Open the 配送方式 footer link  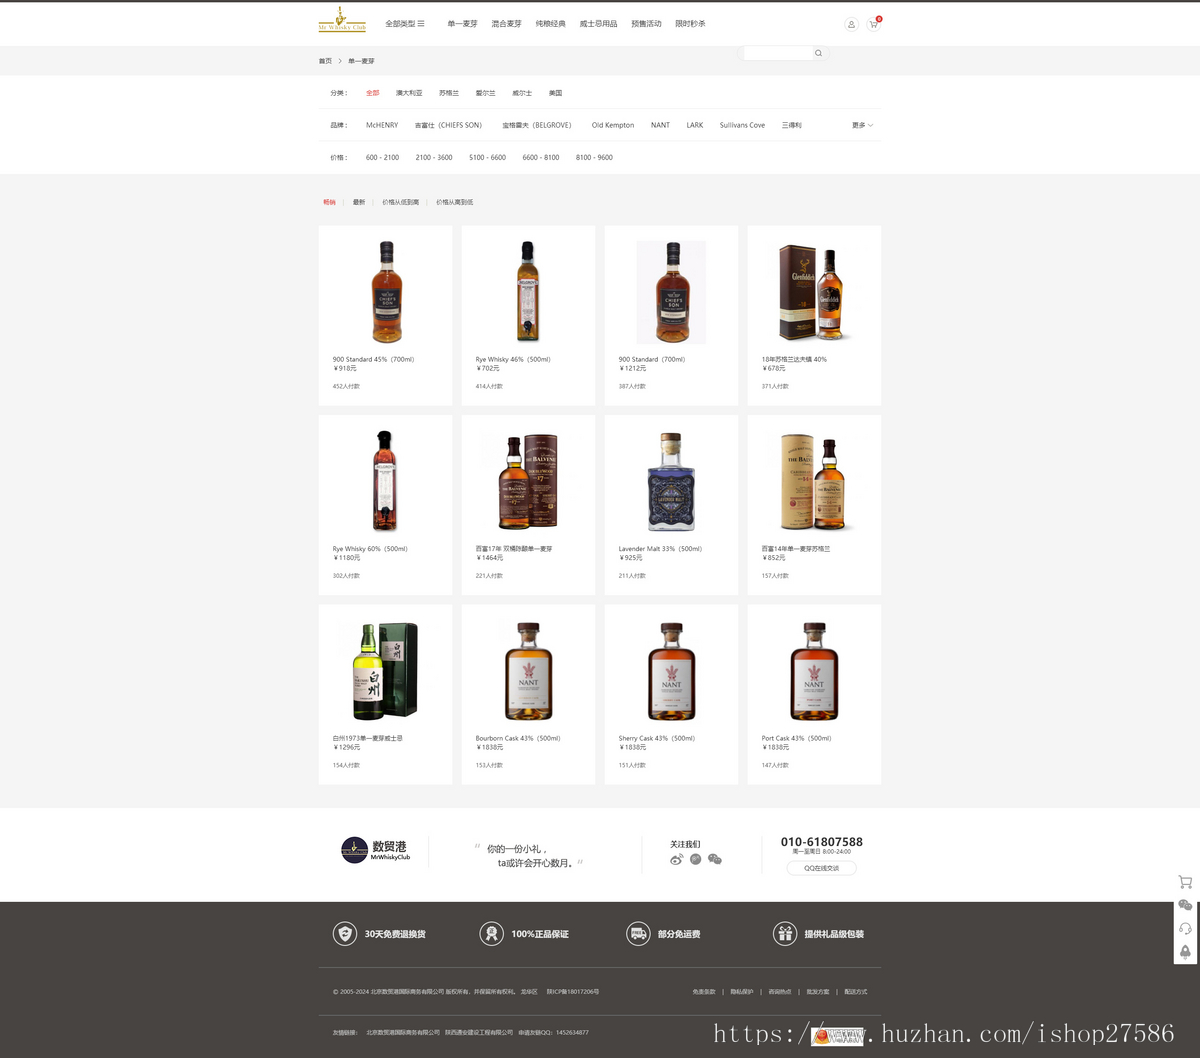(856, 992)
